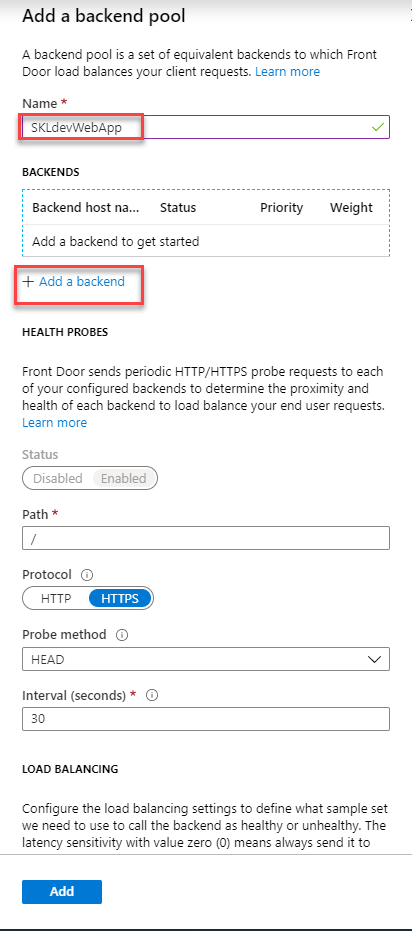
Task: Click the Name input field
Action: pos(206,127)
